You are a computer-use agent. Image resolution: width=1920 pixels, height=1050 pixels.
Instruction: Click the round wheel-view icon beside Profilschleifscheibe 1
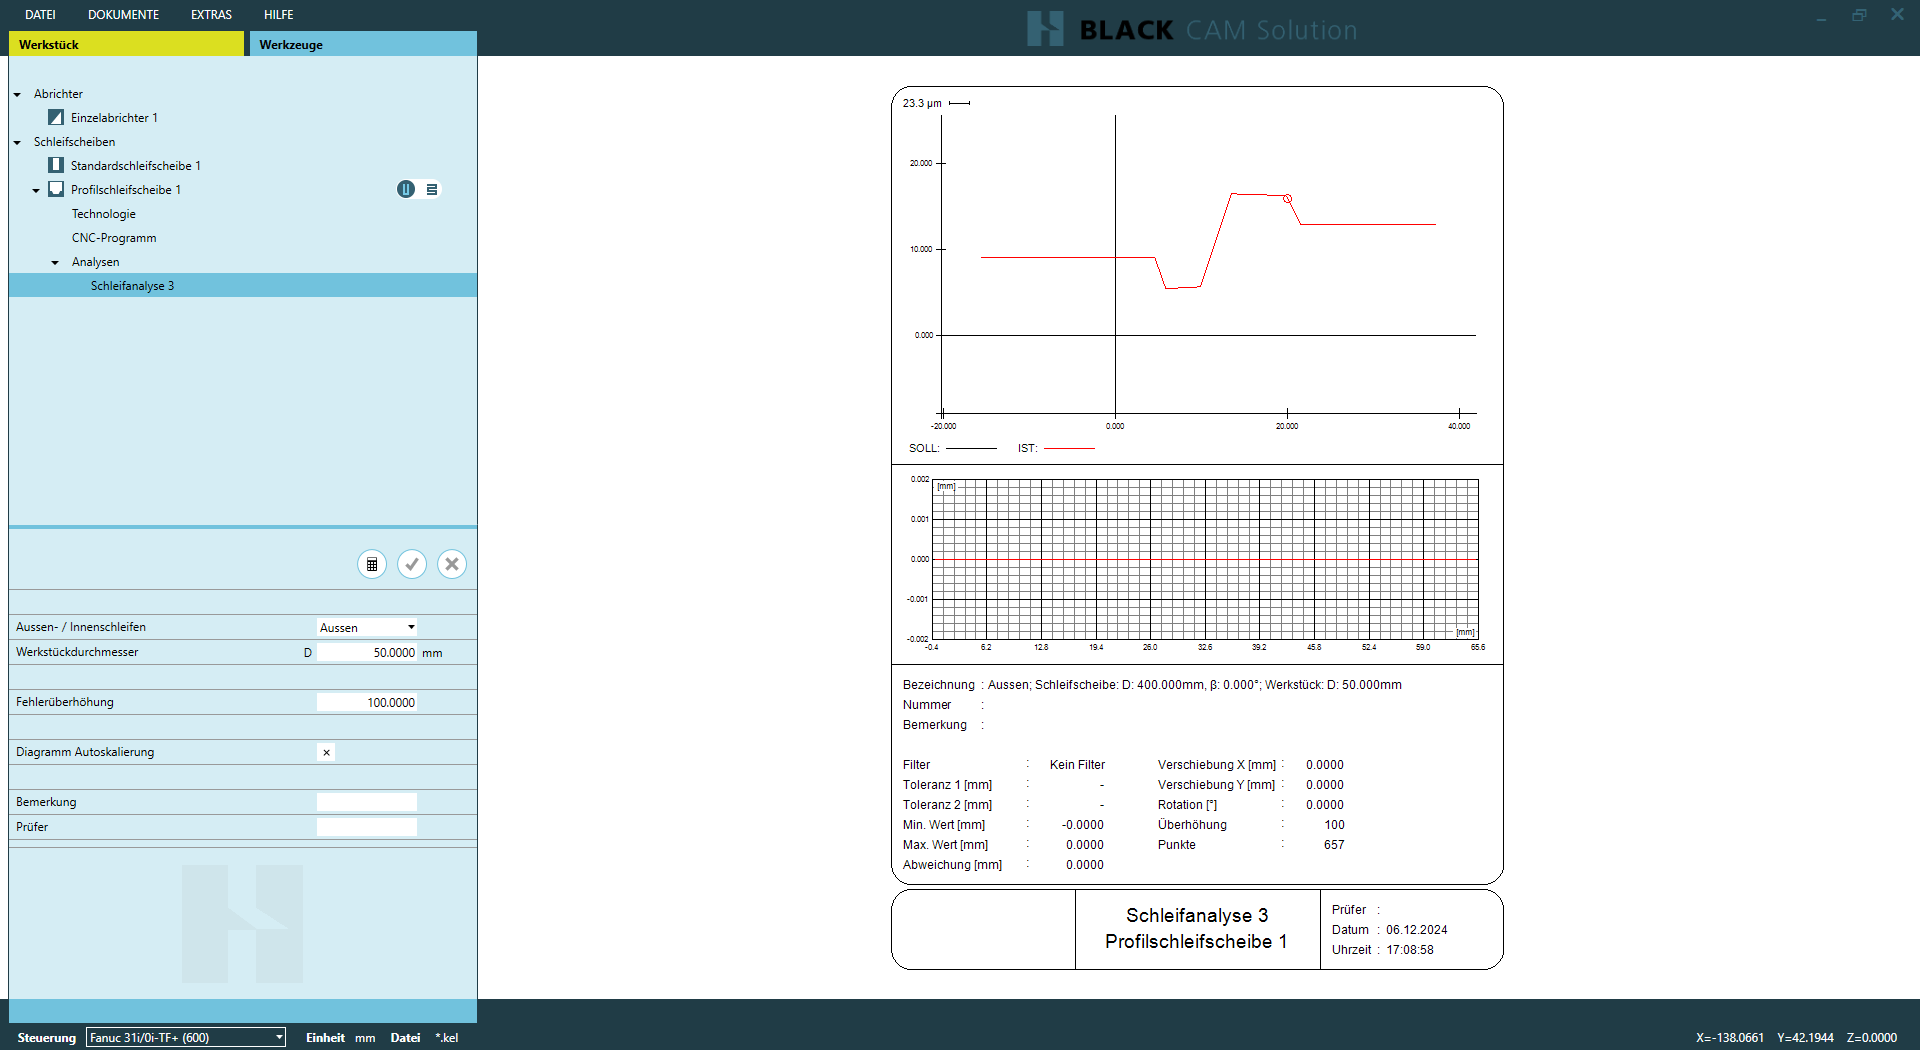405,189
